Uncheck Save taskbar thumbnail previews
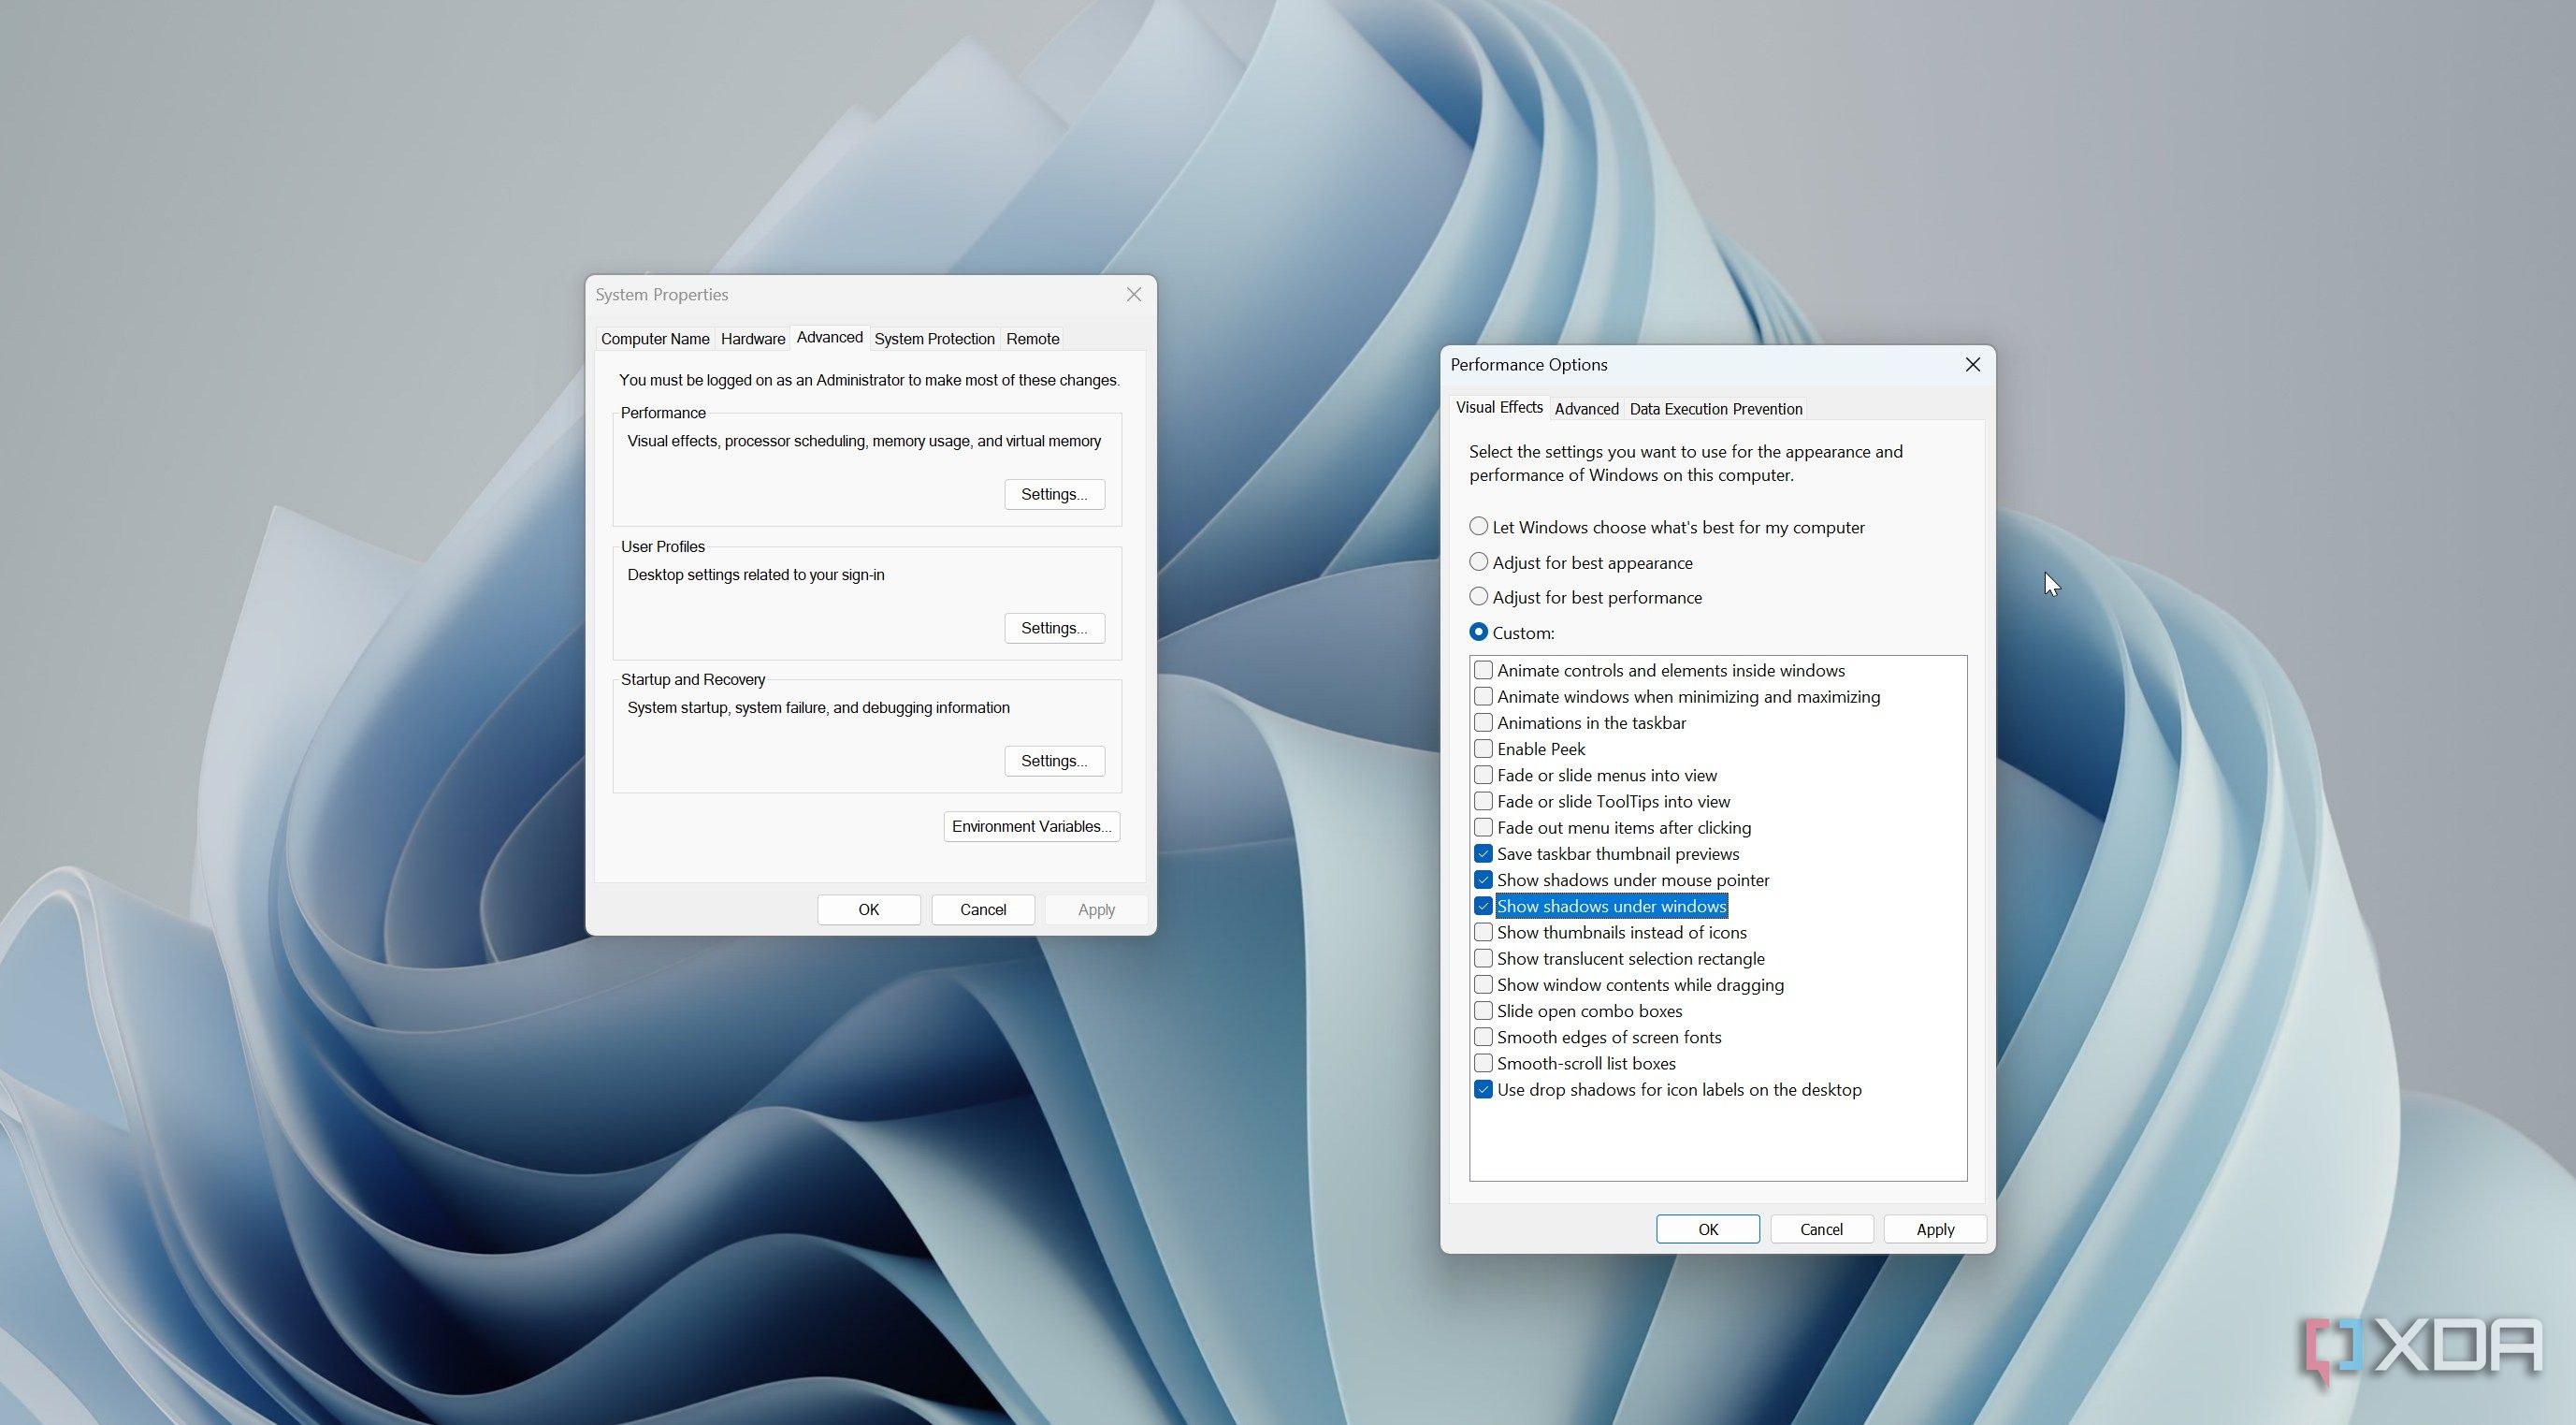2576x1425 pixels. pyautogui.click(x=1483, y=853)
